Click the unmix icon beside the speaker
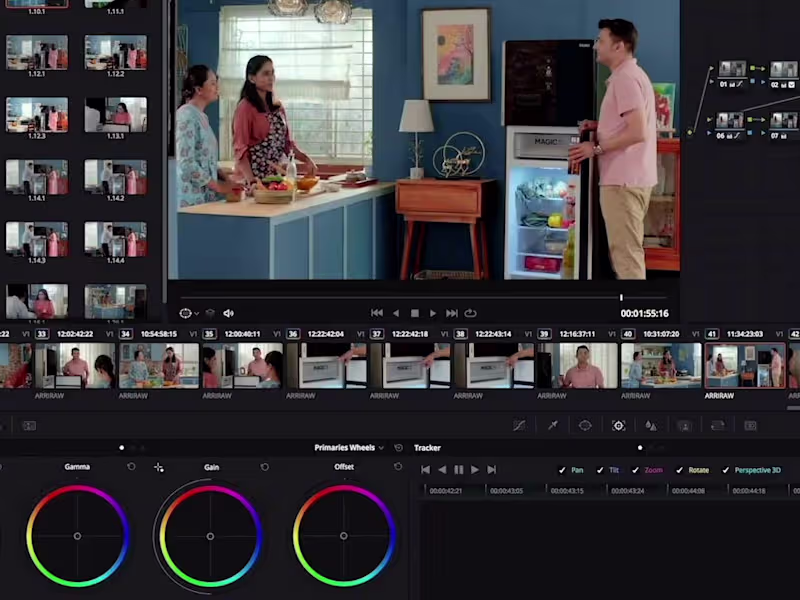The width and height of the screenshot is (800, 600). [210, 313]
